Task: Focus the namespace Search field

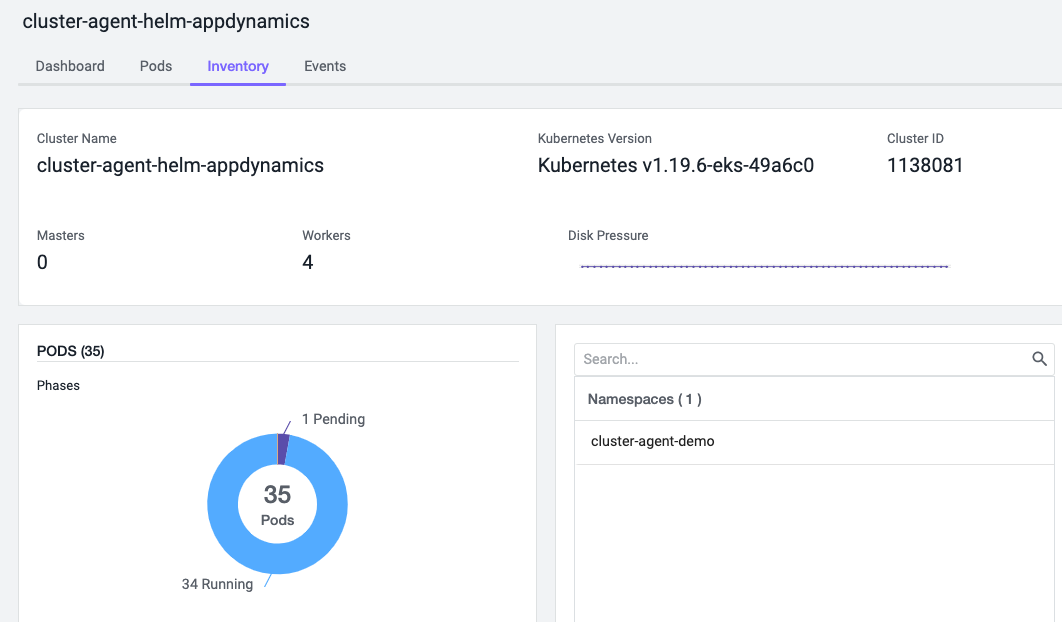Action: click(x=814, y=359)
